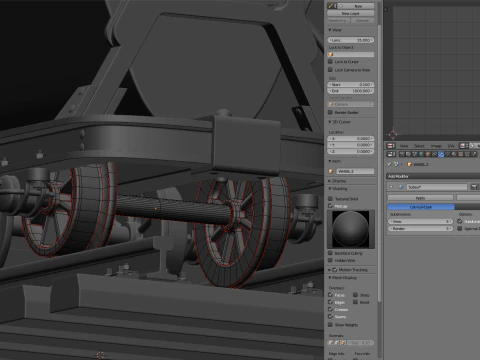Click the Subsurf modifier type icon
The width and height of the screenshot is (480, 360).
401,187
